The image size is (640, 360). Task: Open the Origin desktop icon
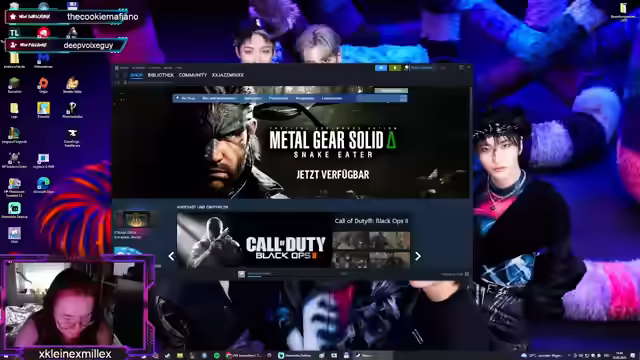(43, 84)
